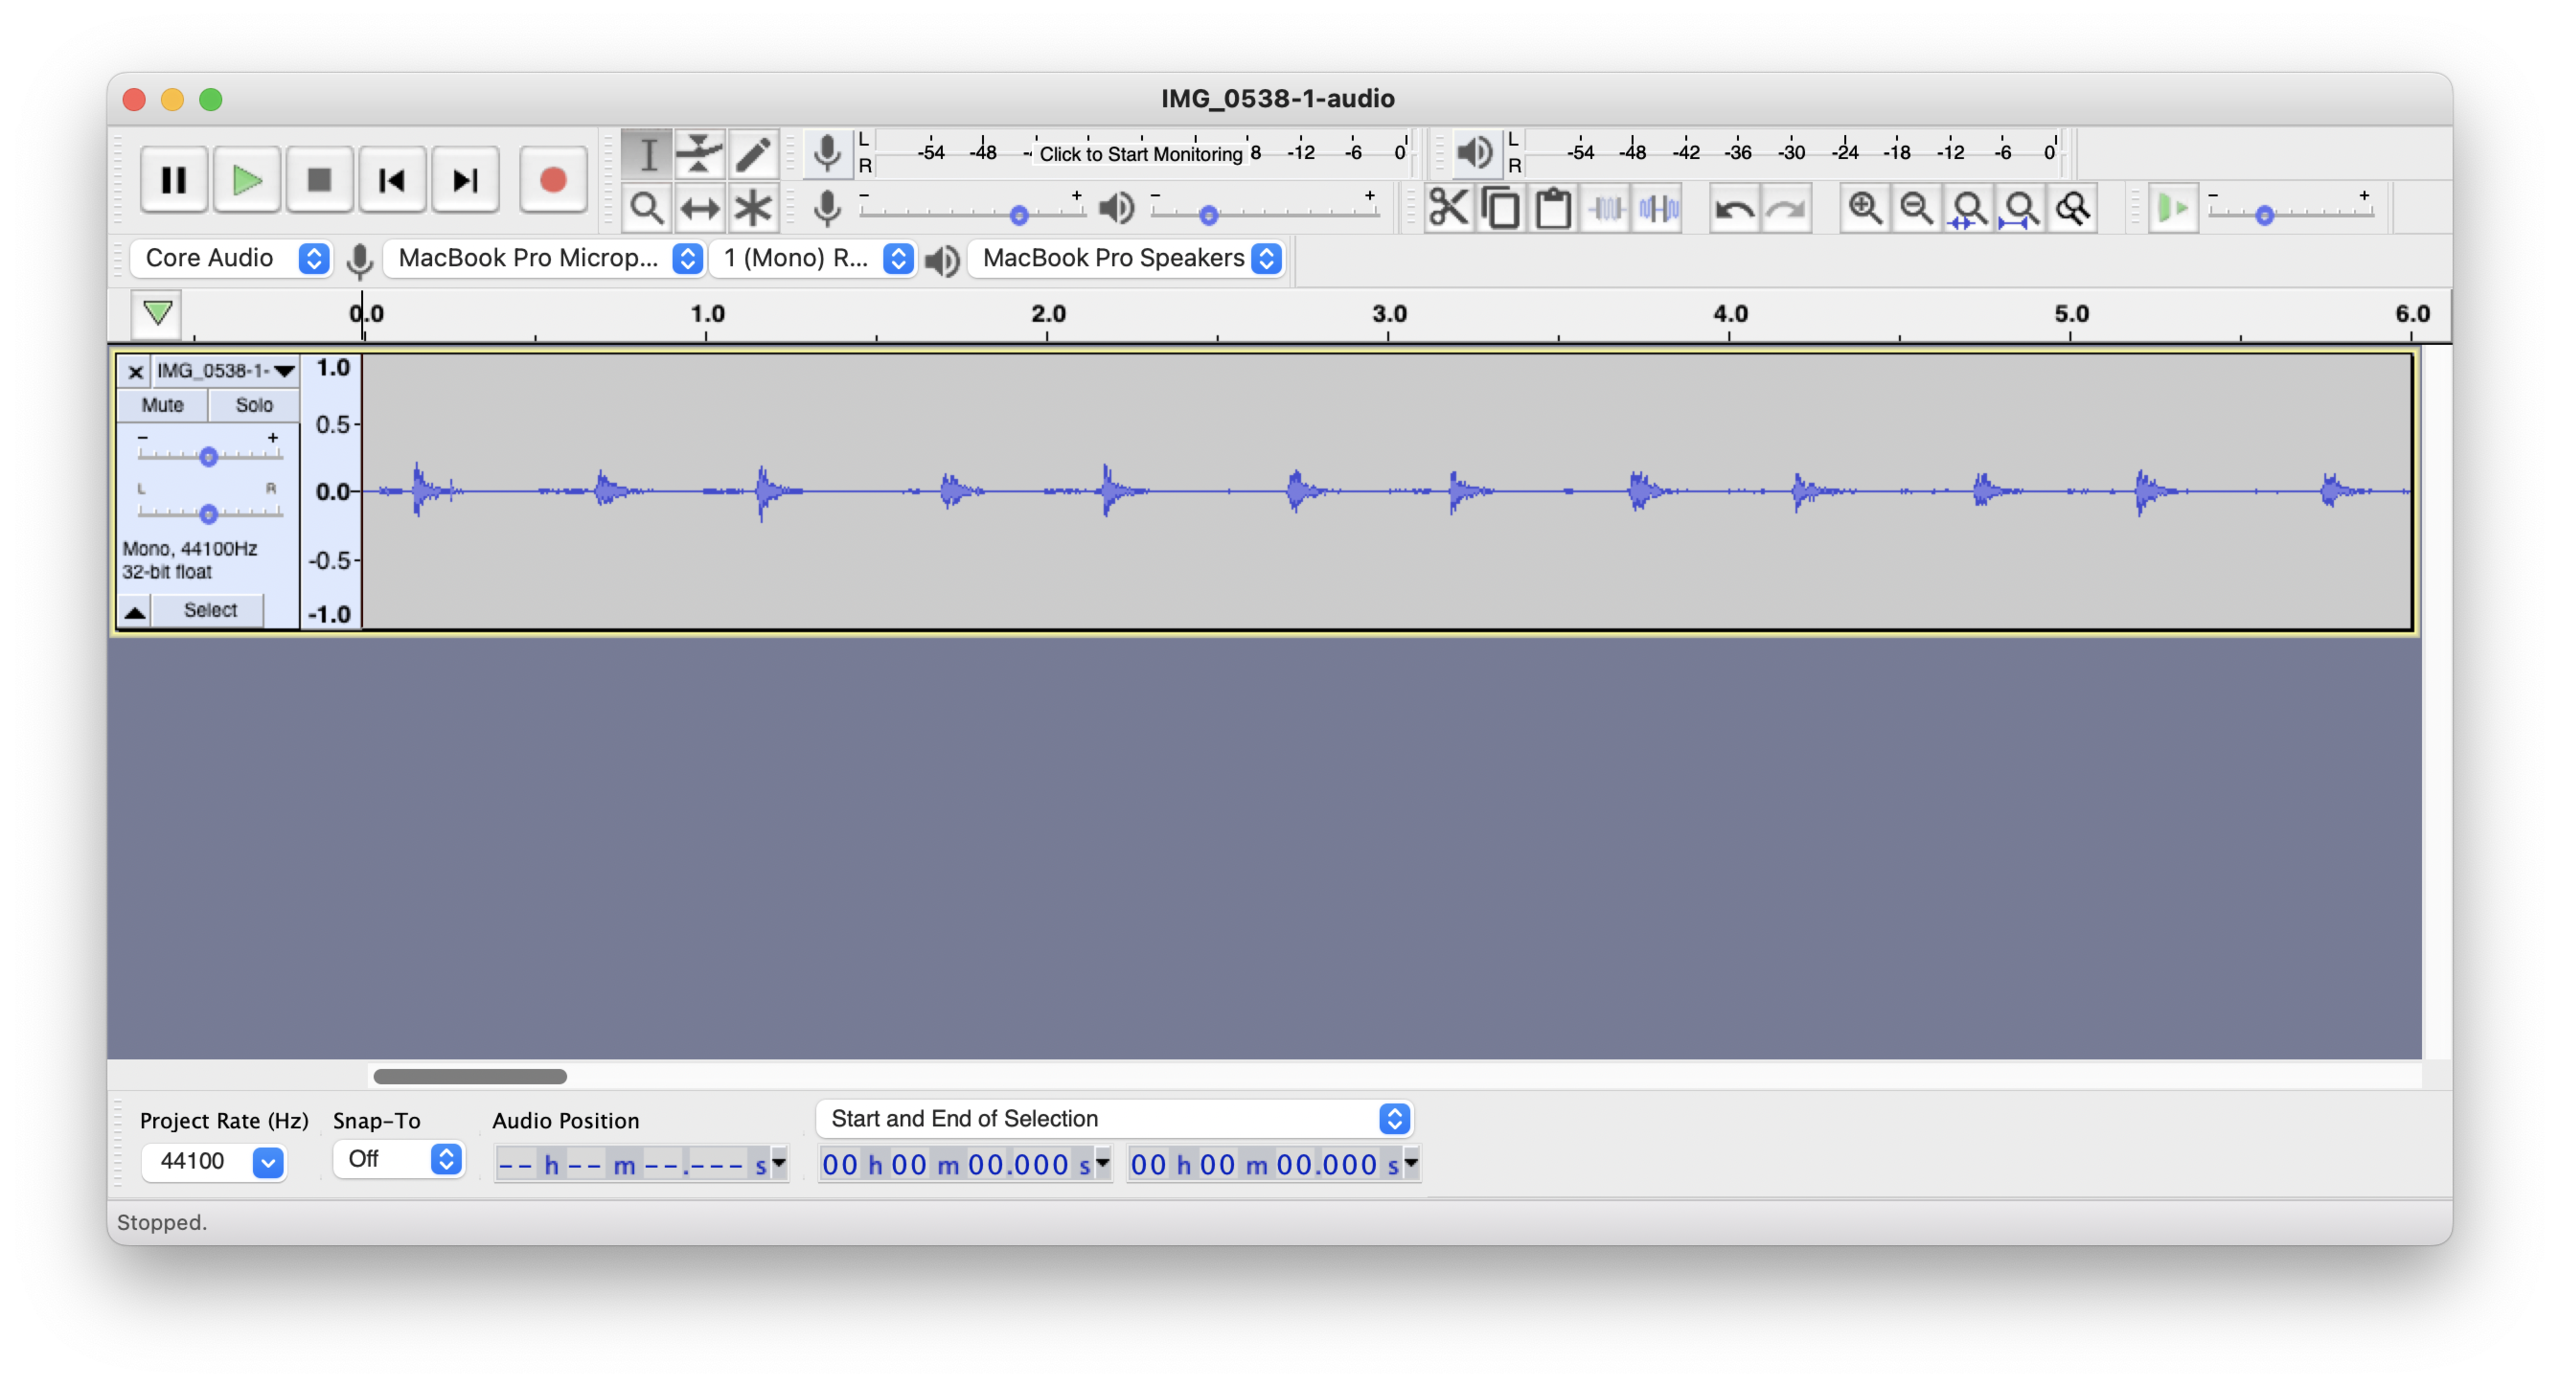Screen dimensions: 2560x1387
Task: Click Click to Start Monitoring meter
Action: pyautogui.click(x=1140, y=153)
